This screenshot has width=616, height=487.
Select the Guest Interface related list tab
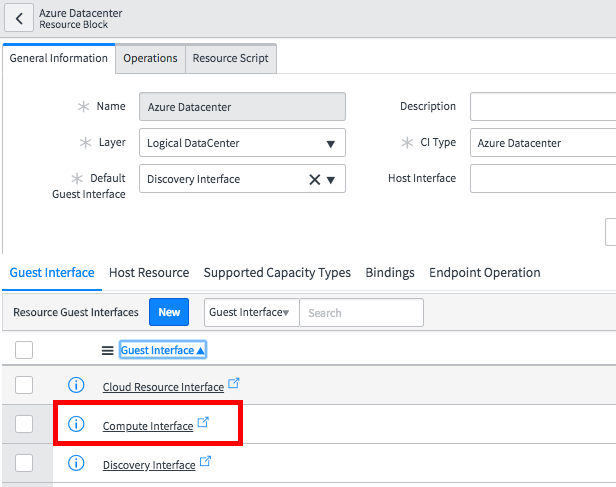tap(52, 273)
